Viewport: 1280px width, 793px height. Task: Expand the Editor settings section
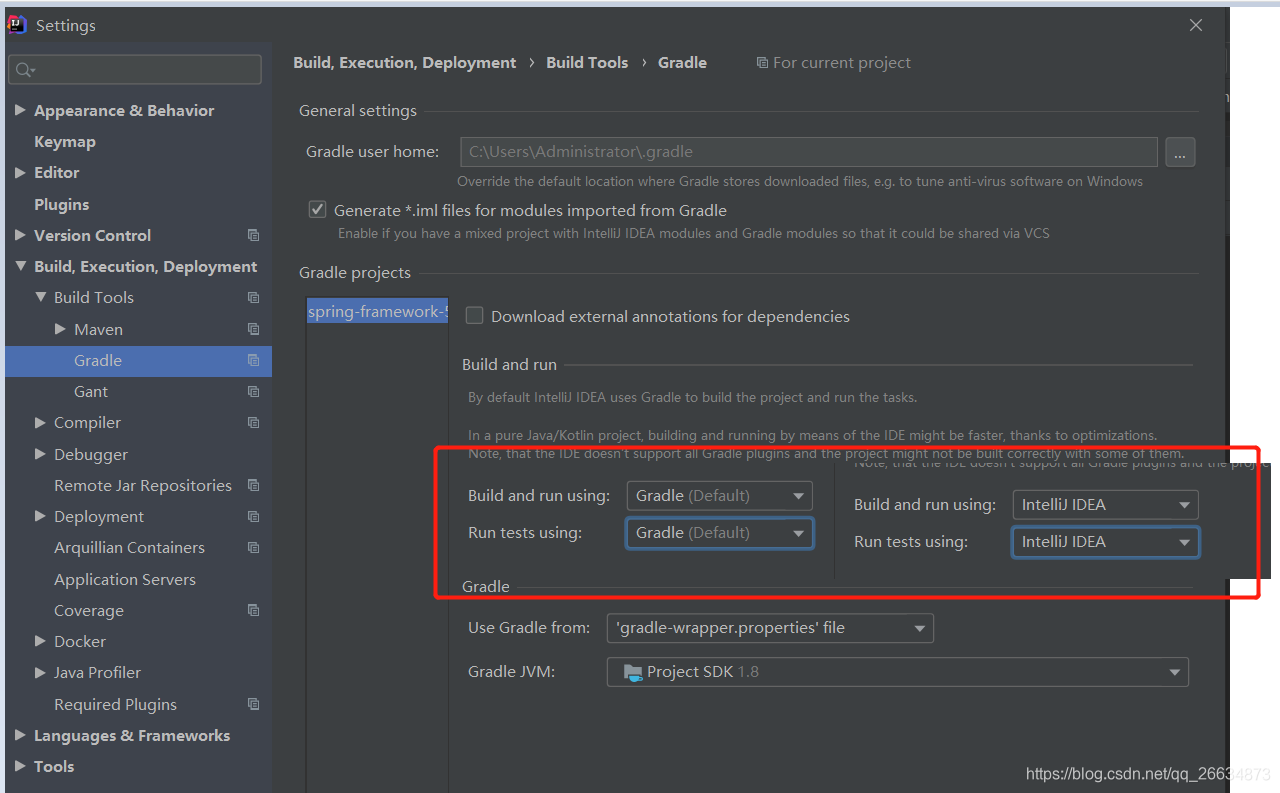pos(20,172)
